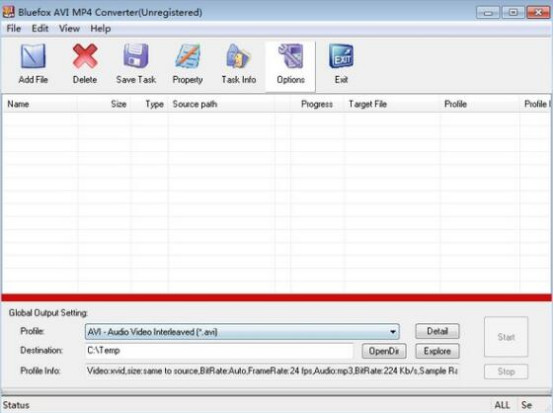
Task: Sort by the Size column header
Action: tap(105, 104)
